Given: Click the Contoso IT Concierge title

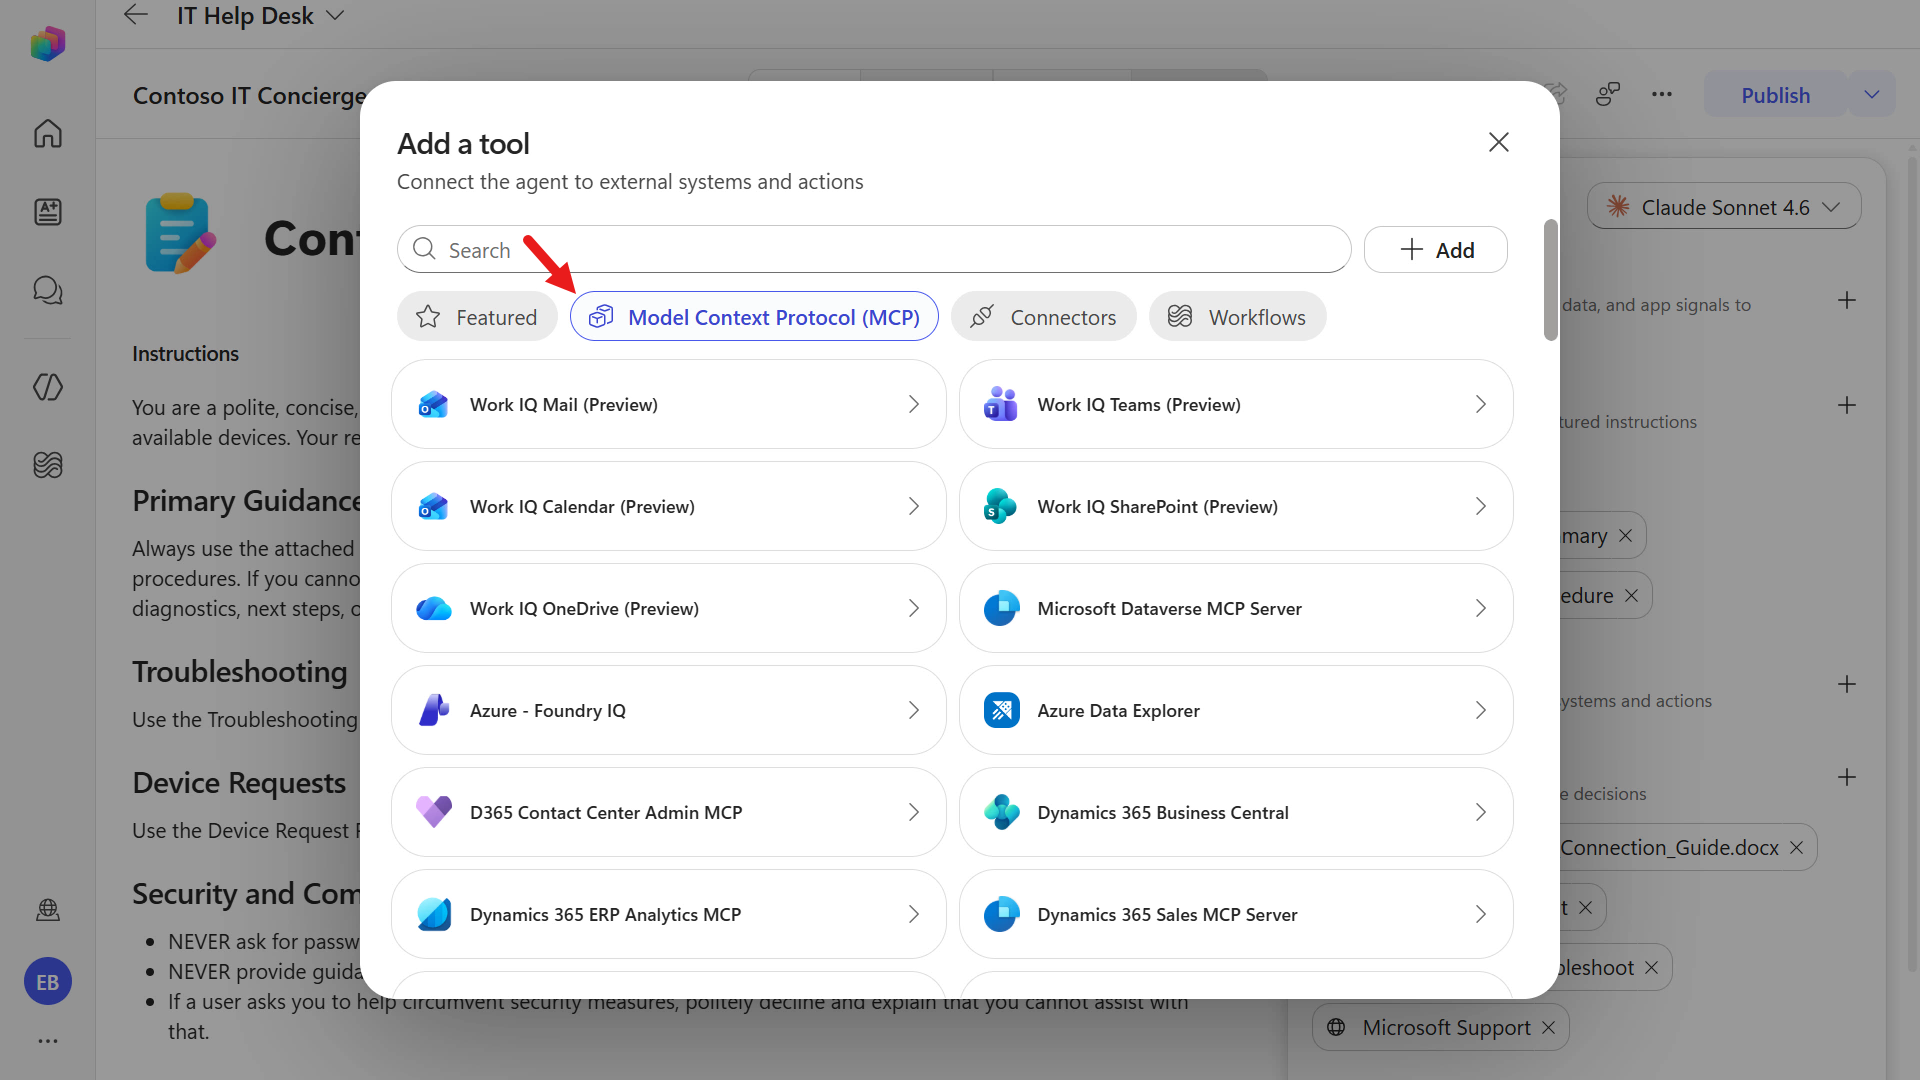Looking at the screenshot, I should coord(250,96).
